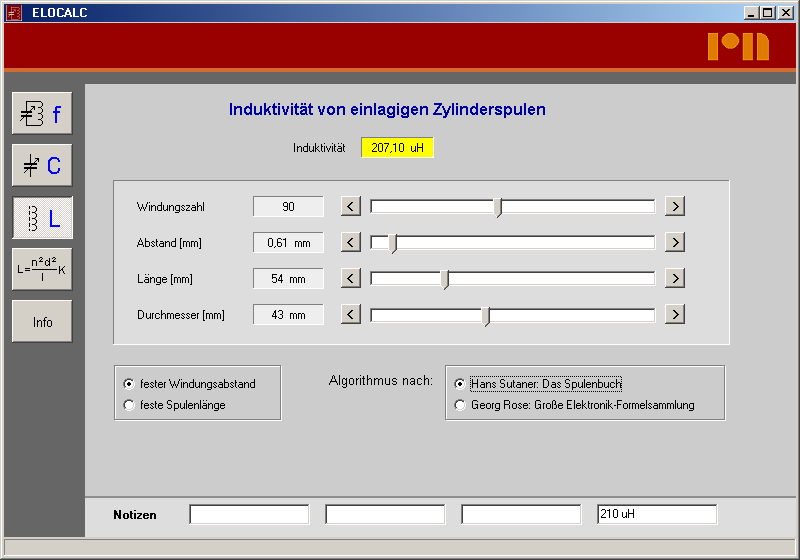This screenshot has width=800, height=560.
Task: Click the Notizen field containing '210 uH'
Action: (x=656, y=515)
